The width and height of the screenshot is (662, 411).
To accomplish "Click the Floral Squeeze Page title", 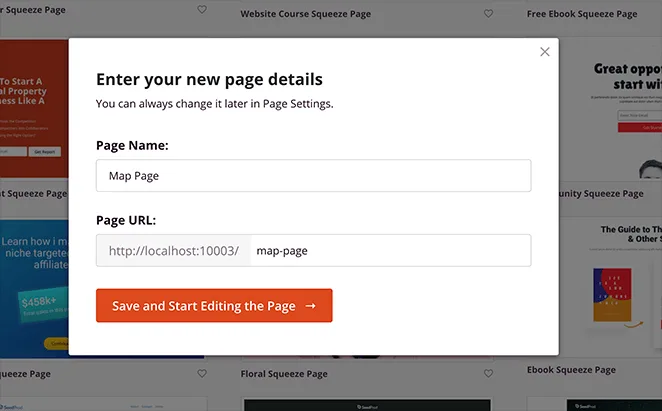I will tap(284, 374).
